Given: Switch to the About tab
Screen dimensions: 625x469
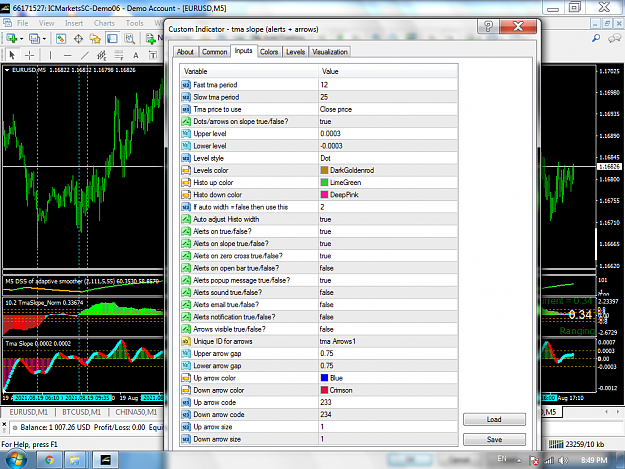Looking at the screenshot, I should pyautogui.click(x=185, y=52).
